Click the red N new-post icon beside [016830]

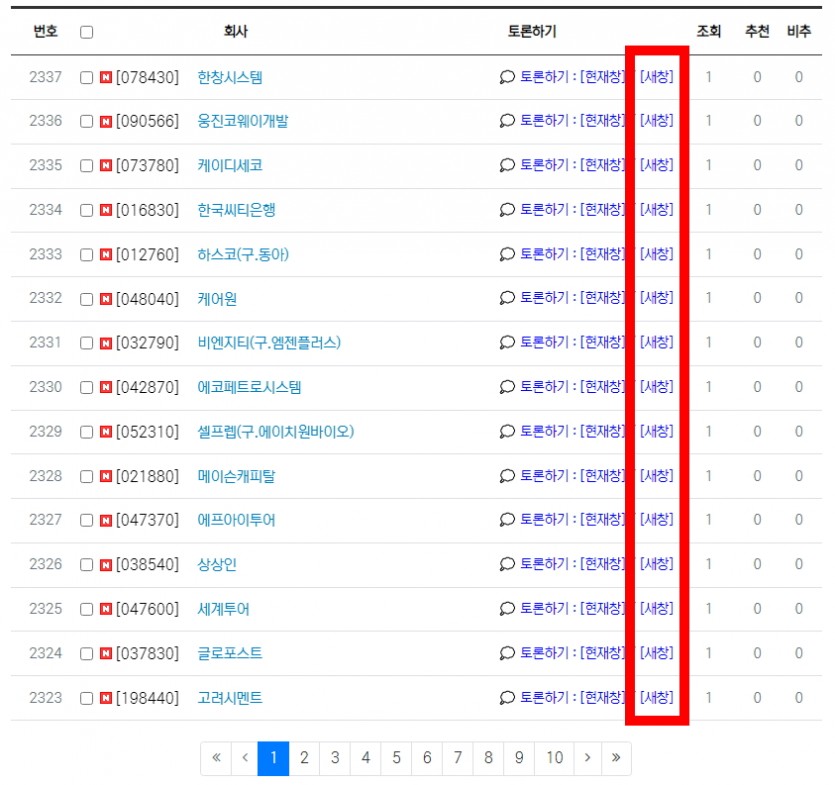[106, 210]
